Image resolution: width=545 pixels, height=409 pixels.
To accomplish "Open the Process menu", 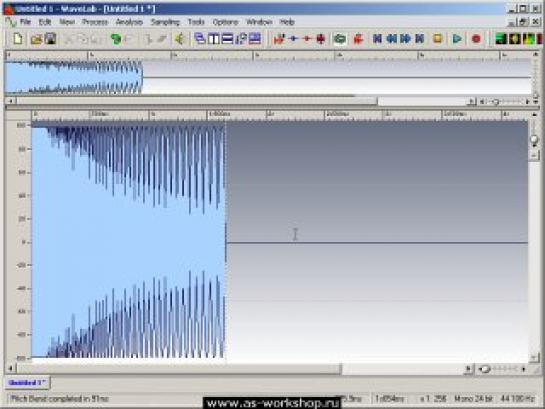I will click(95, 22).
